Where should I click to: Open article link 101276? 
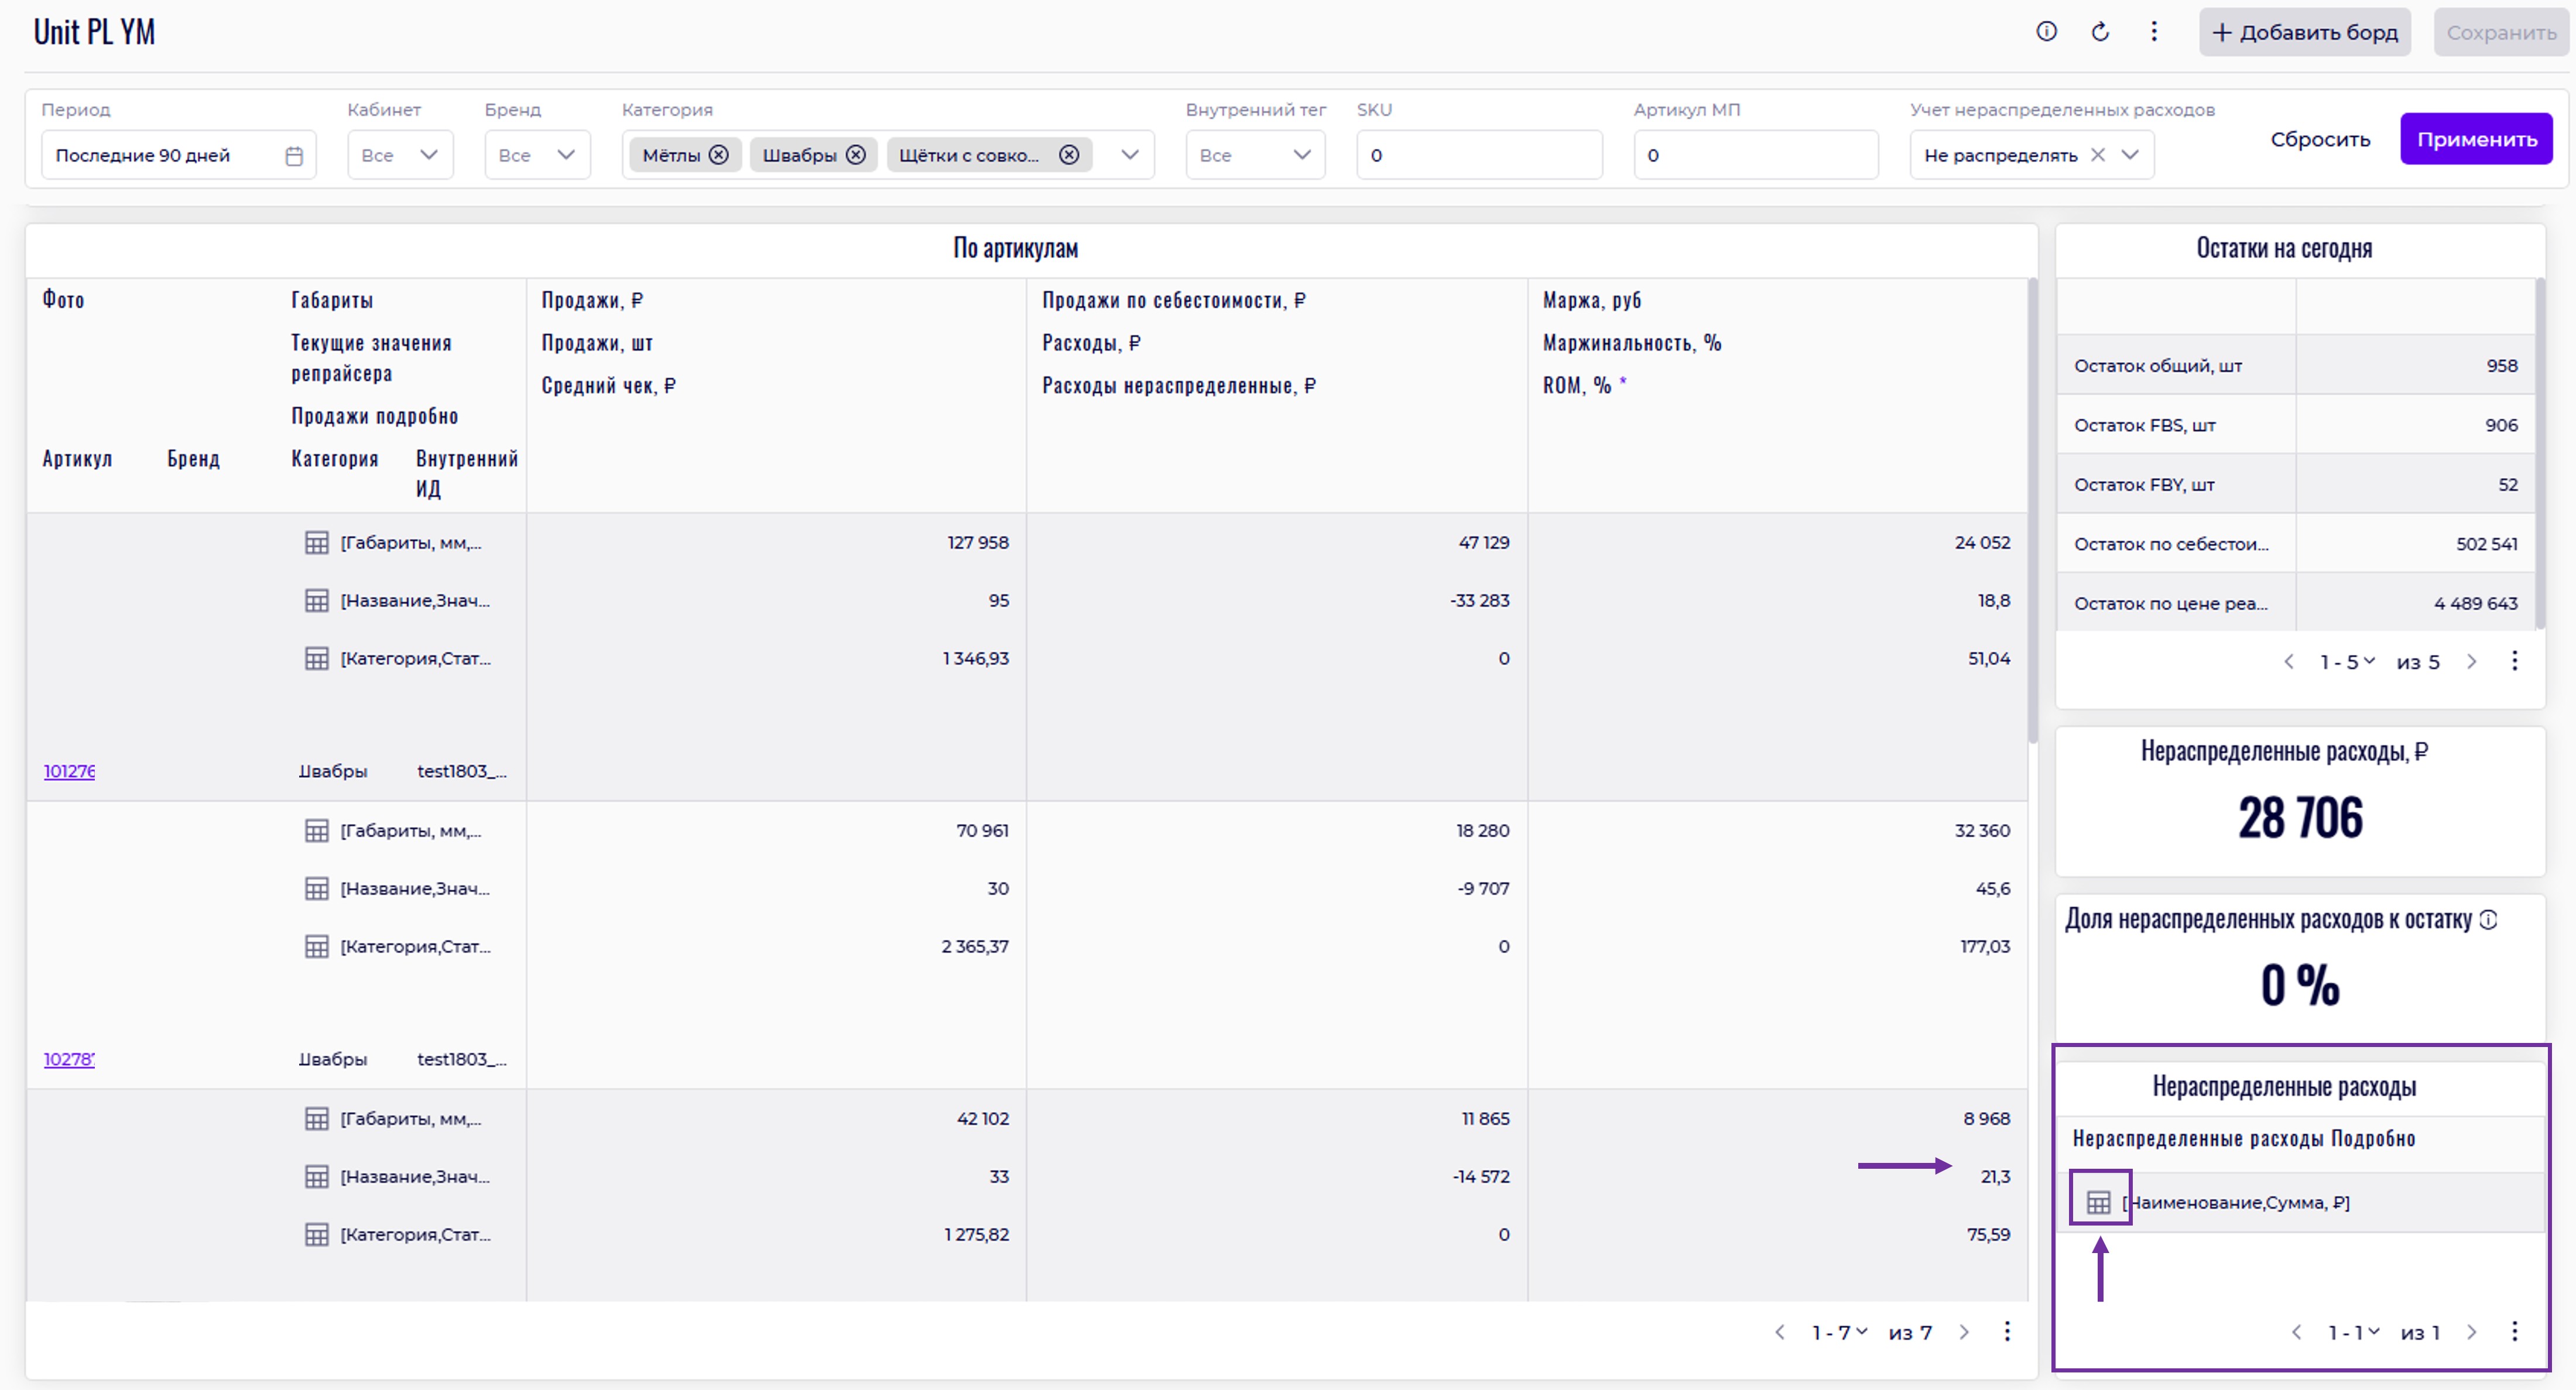pyautogui.click(x=69, y=771)
